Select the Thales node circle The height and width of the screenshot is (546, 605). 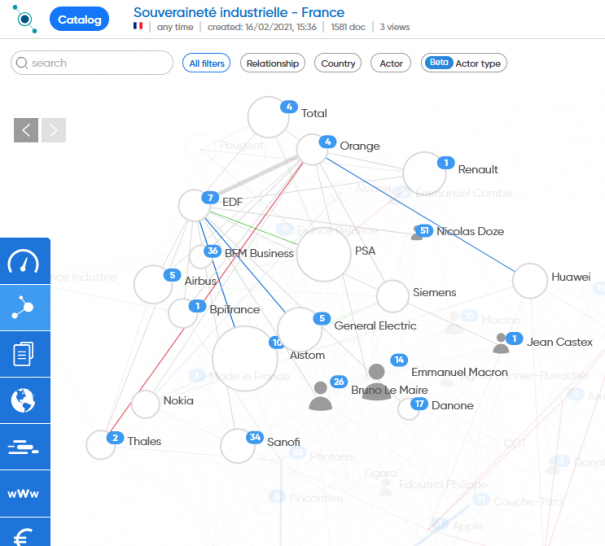(x=101, y=445)
